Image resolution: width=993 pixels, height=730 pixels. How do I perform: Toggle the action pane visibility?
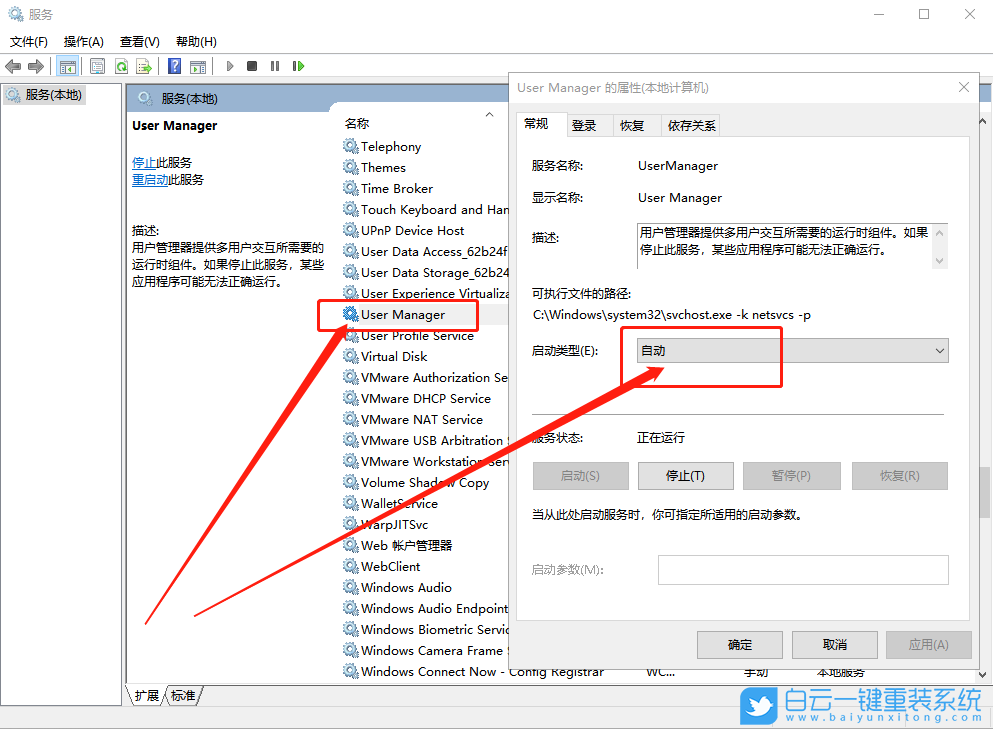click(x=200, y=66)
